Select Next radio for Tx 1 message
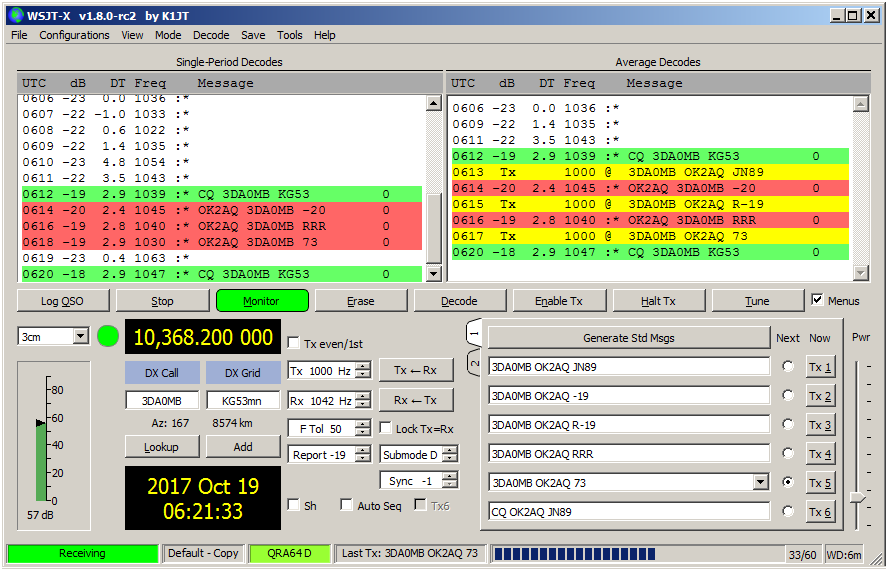888x571 pixels. (787, 367)
